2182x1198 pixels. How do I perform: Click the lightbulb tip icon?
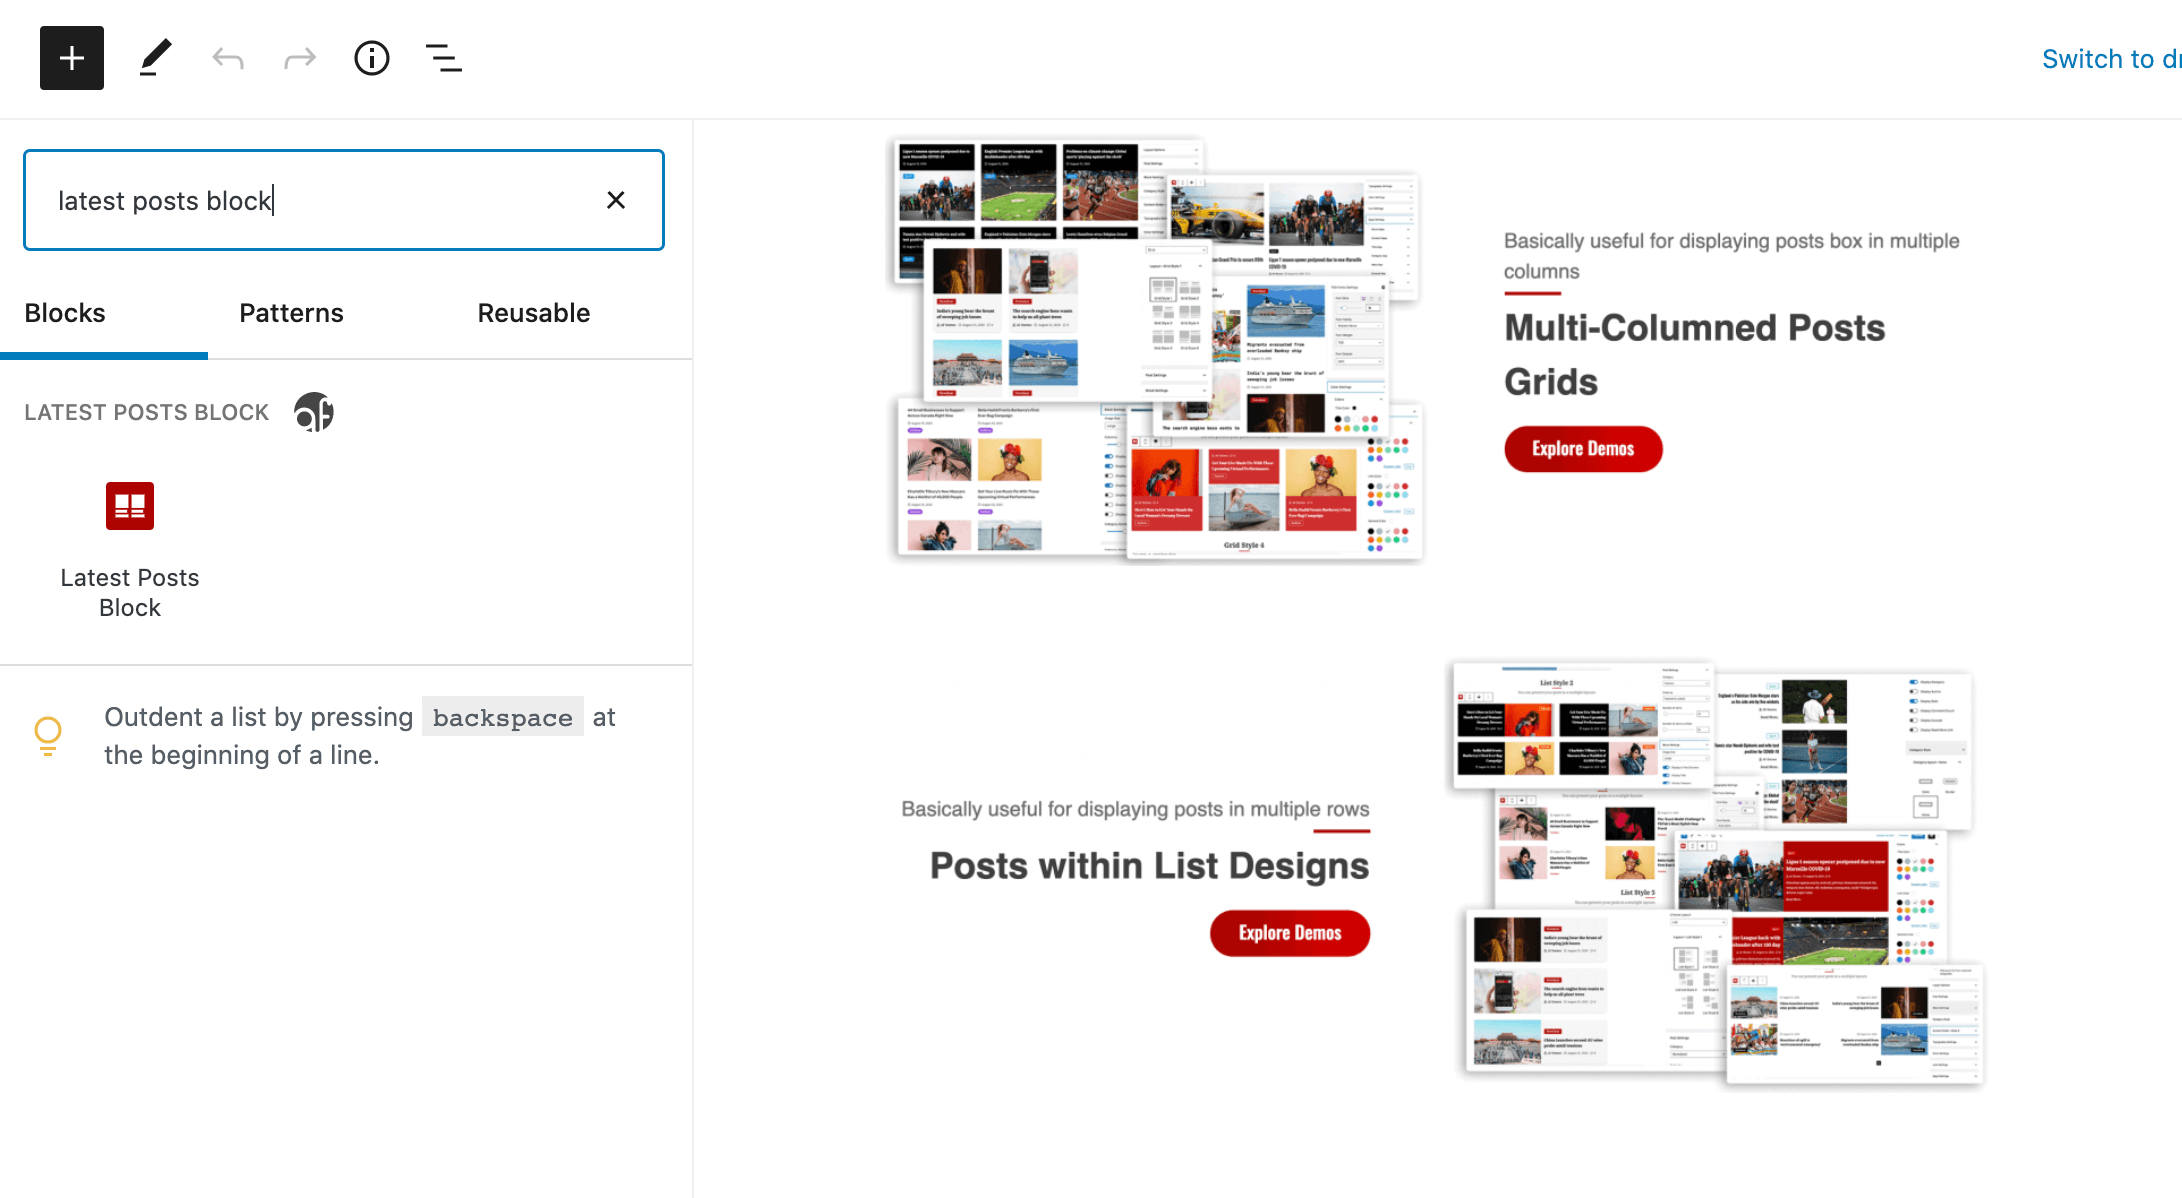[48, 735]
